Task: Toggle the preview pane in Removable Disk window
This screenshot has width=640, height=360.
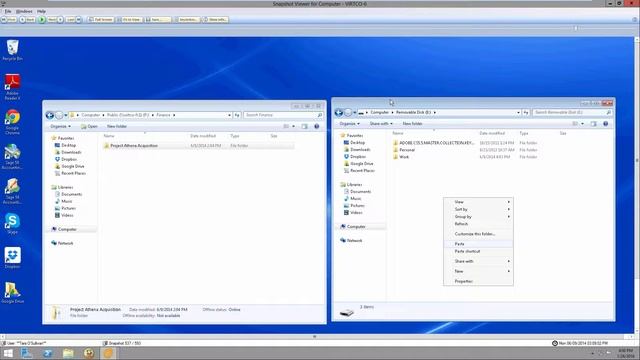Action: (593, 124)
